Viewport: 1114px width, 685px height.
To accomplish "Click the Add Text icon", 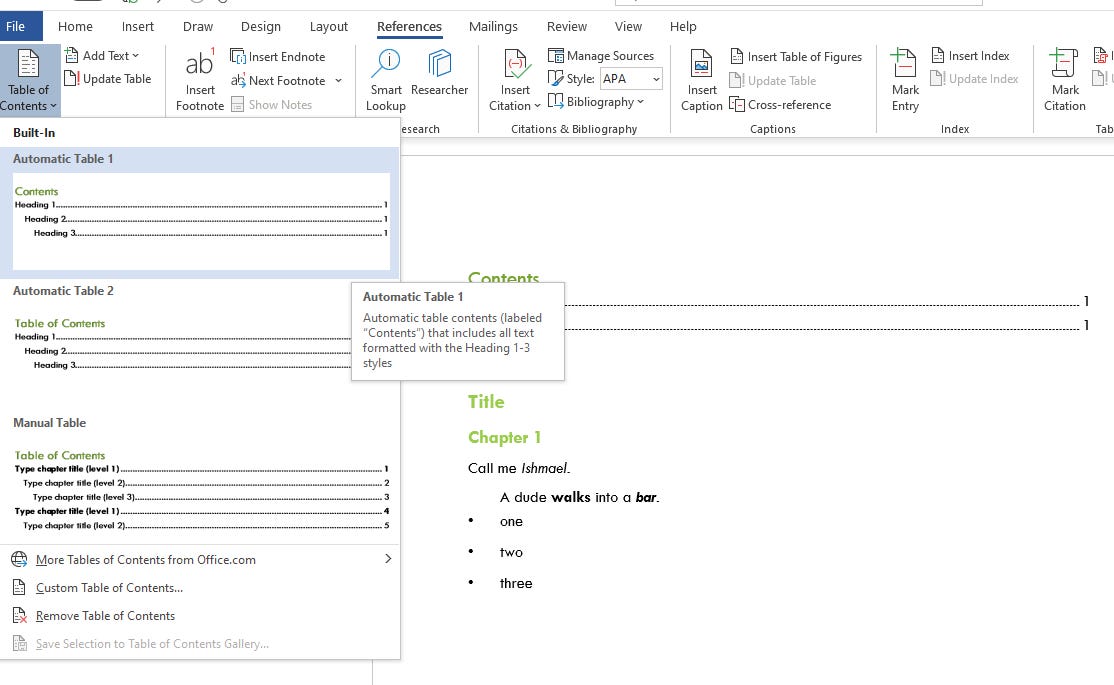I will pos(71,55).
